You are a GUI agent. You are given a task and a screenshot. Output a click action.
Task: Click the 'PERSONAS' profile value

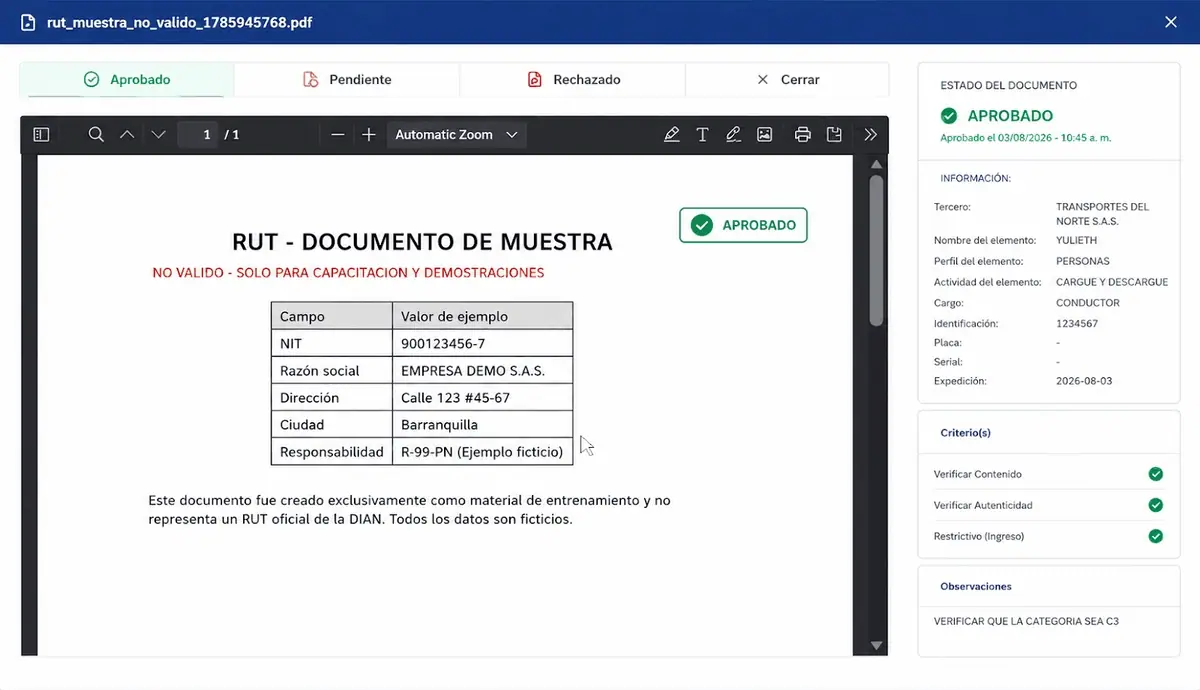(1083, 261)
